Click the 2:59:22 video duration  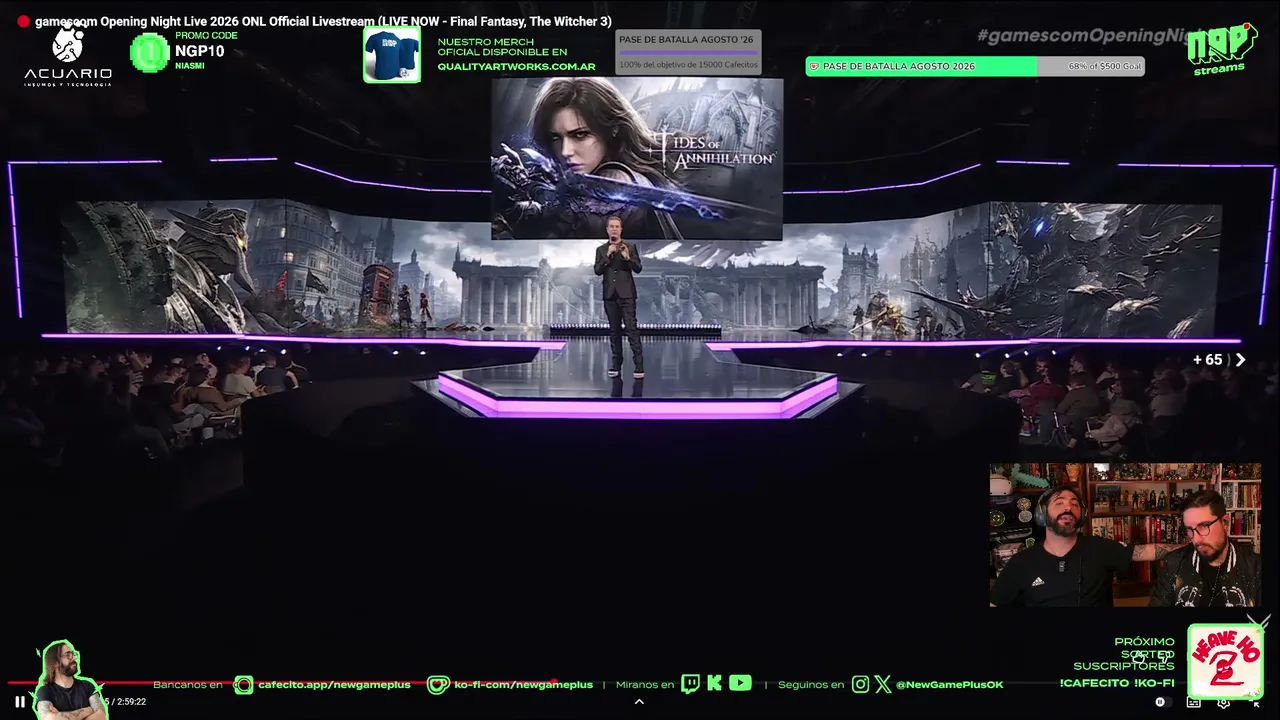[129, 702]
